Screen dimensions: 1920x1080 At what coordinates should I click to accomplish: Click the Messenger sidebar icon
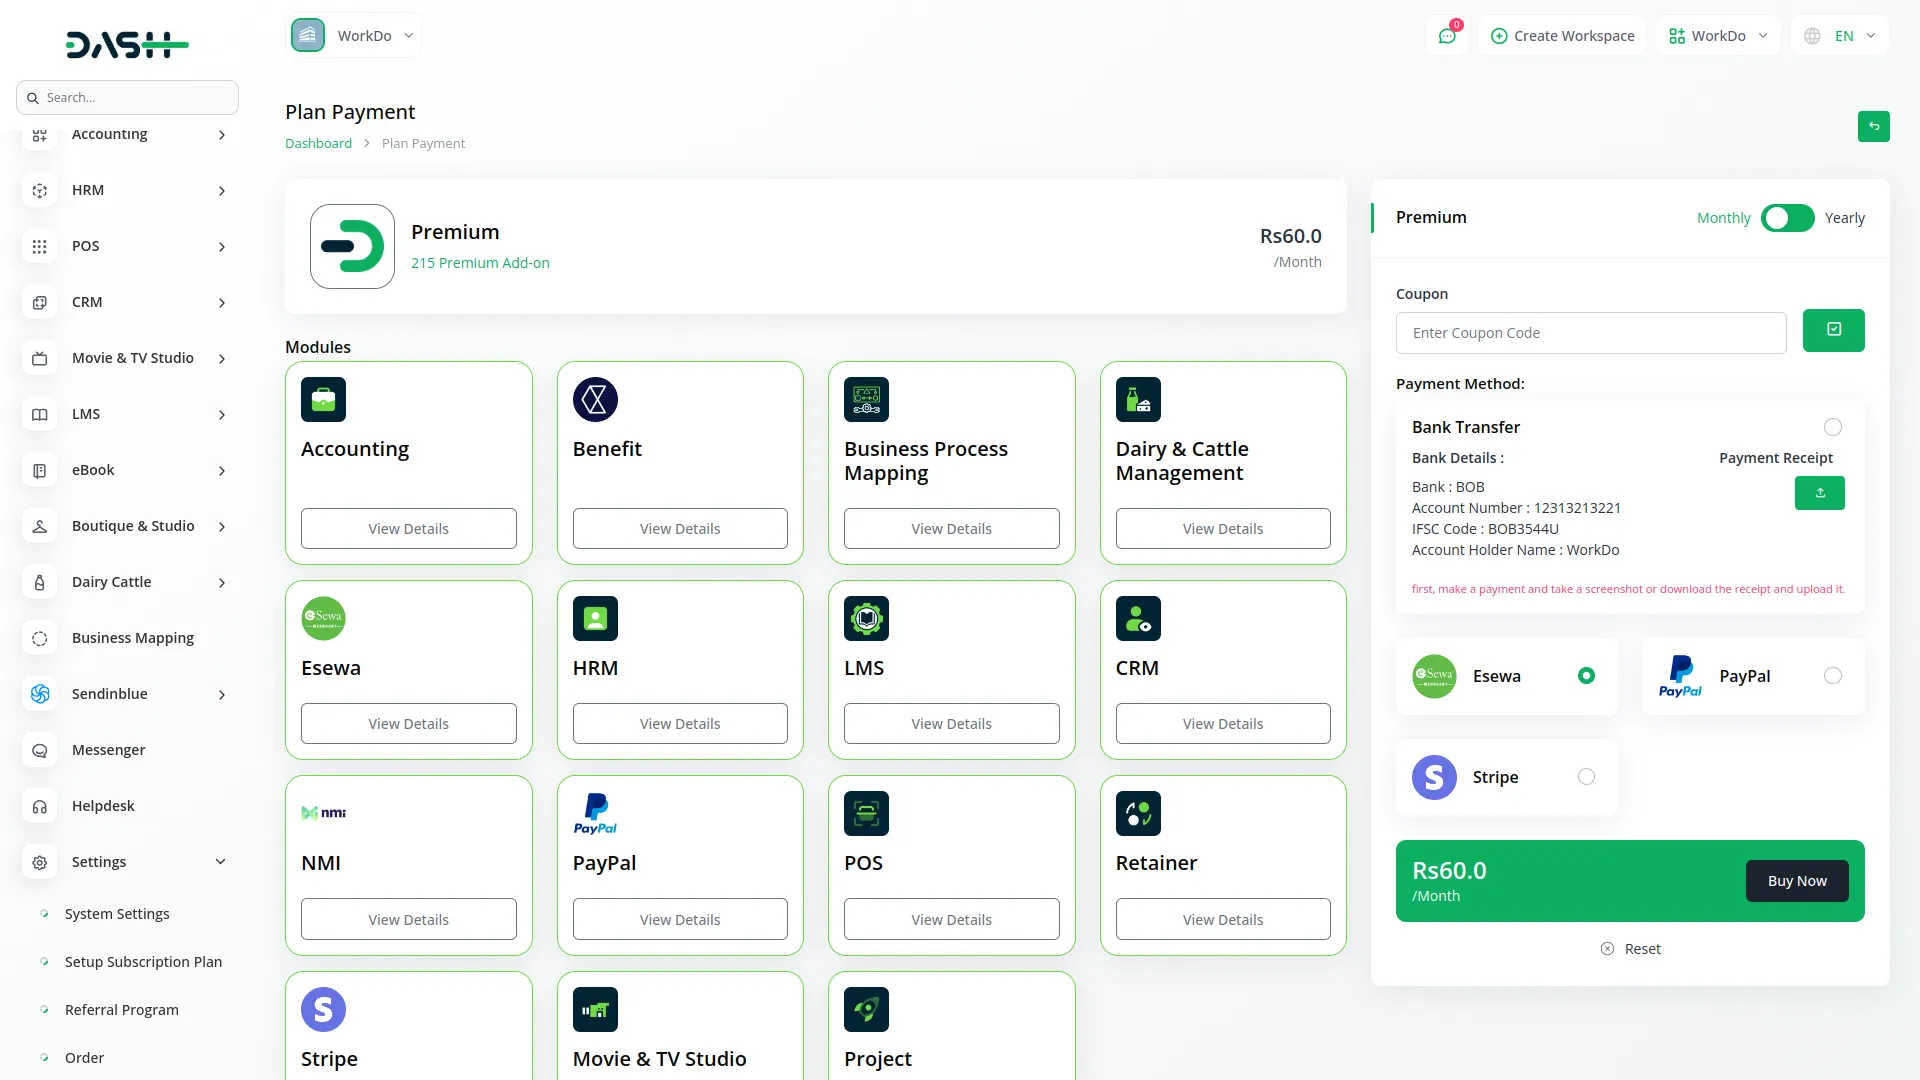click(40, 750)
